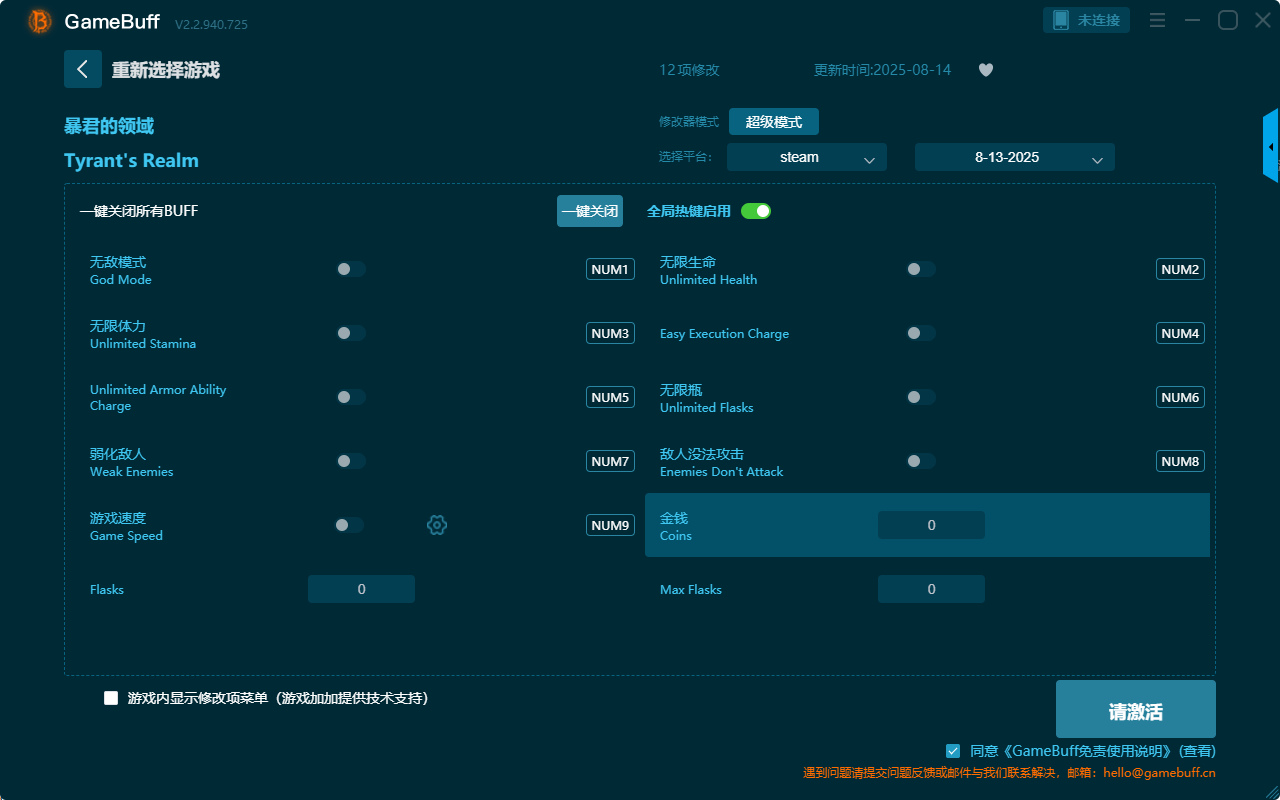The width and height of the screenshot is (1280, 800).
Task: Click the Flasks value field
Action: (x=361, y=589)
